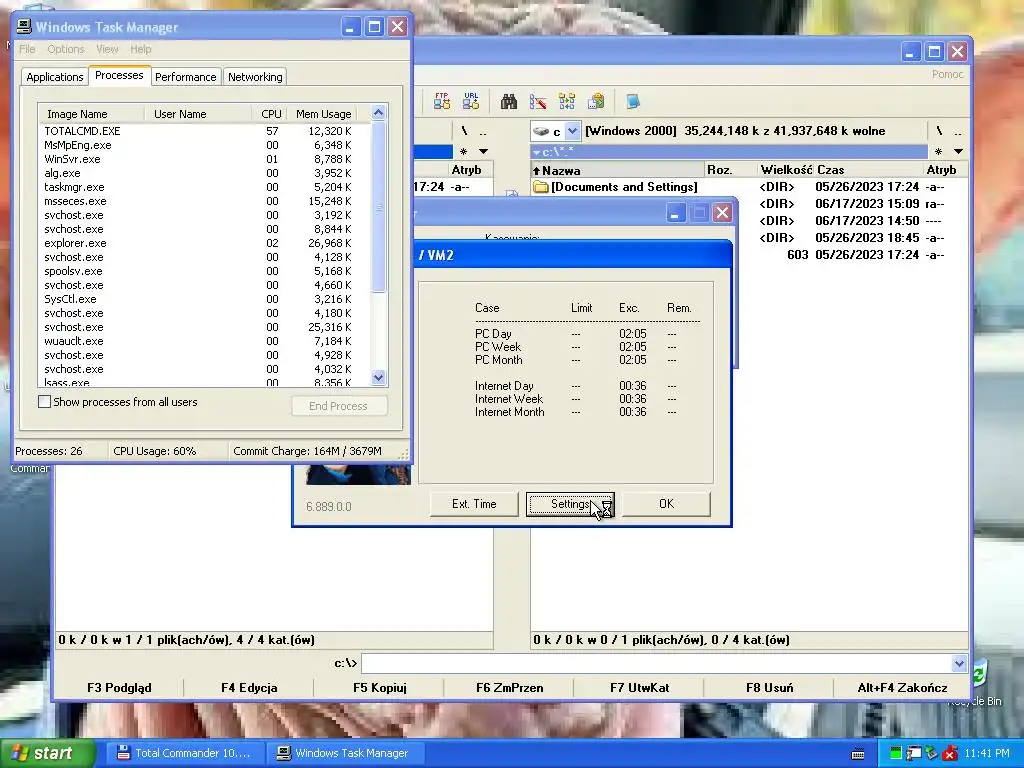This screenshot has width=1024, height=768.
Task: Open Pomoc menu in Total Commander
Action: click(x=948, y=74)
